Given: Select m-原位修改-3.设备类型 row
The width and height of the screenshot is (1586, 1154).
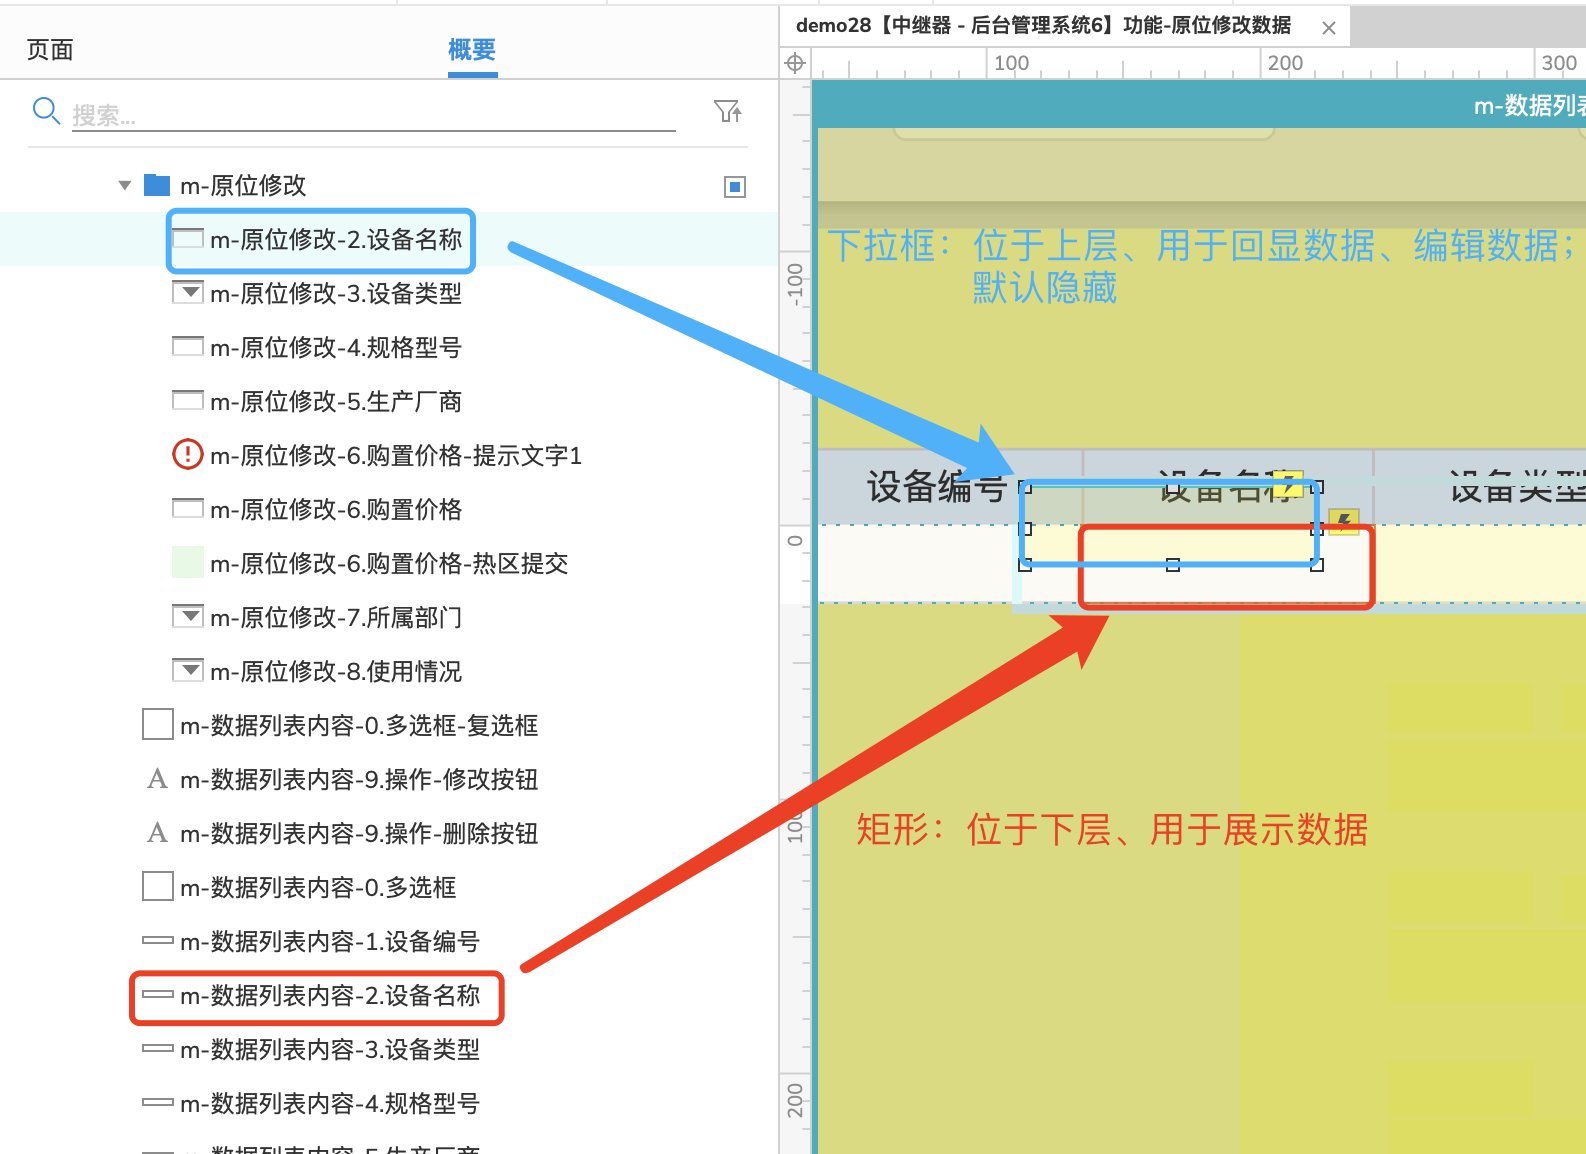Looking at the screenshot, I should (x=390, y=294).
